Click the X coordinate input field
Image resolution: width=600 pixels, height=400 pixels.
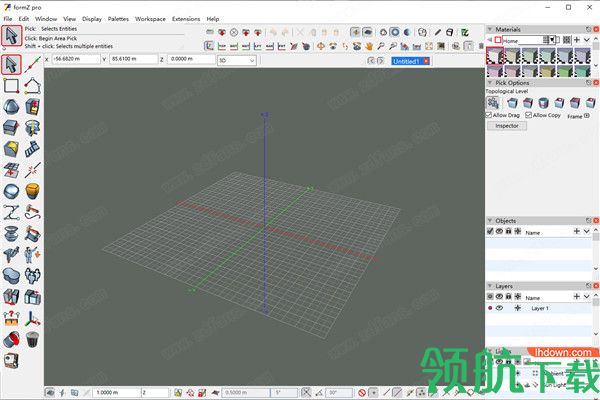(76, 59)
